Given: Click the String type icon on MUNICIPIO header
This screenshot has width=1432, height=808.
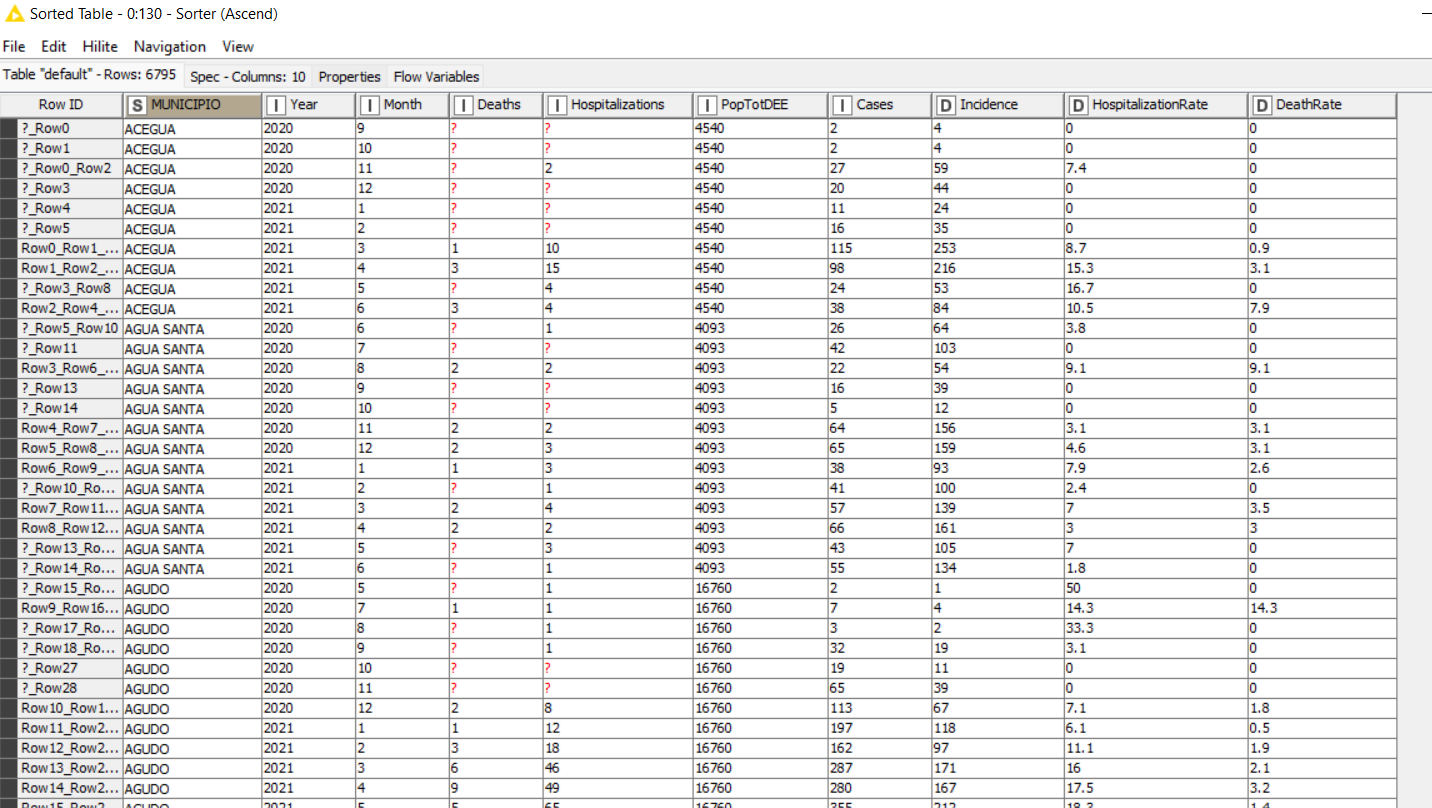Looking at the screenshot, I should [x=137, y=105].
